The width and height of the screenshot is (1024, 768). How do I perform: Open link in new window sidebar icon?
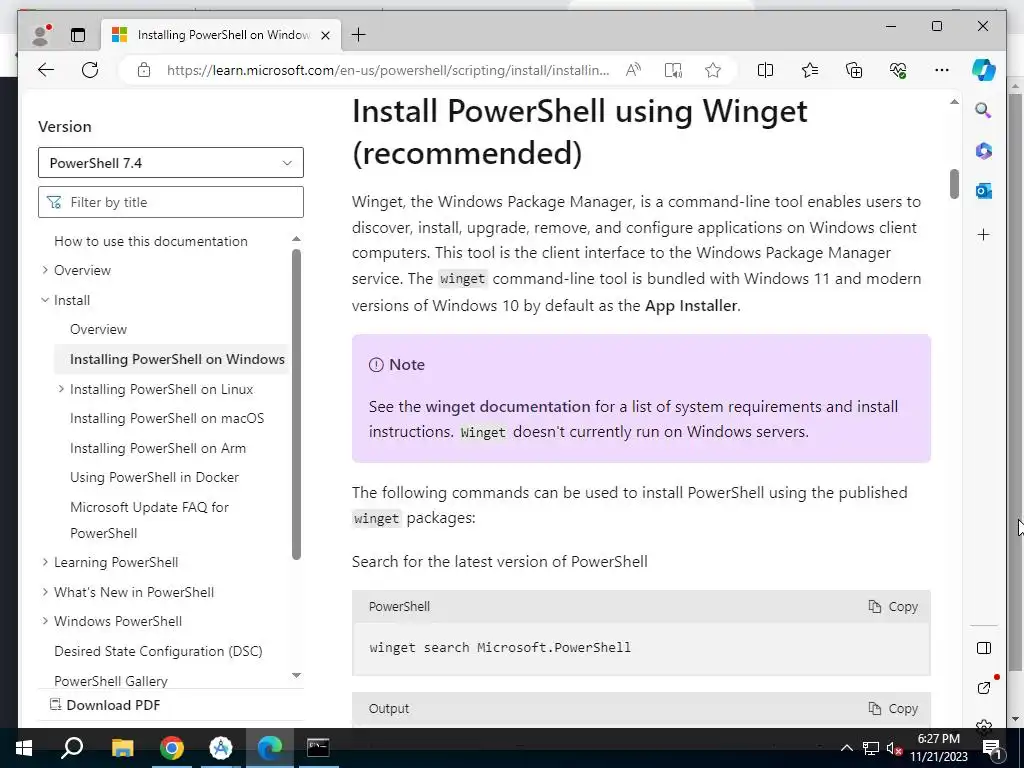pyautogui.click(x=984, y=688)
